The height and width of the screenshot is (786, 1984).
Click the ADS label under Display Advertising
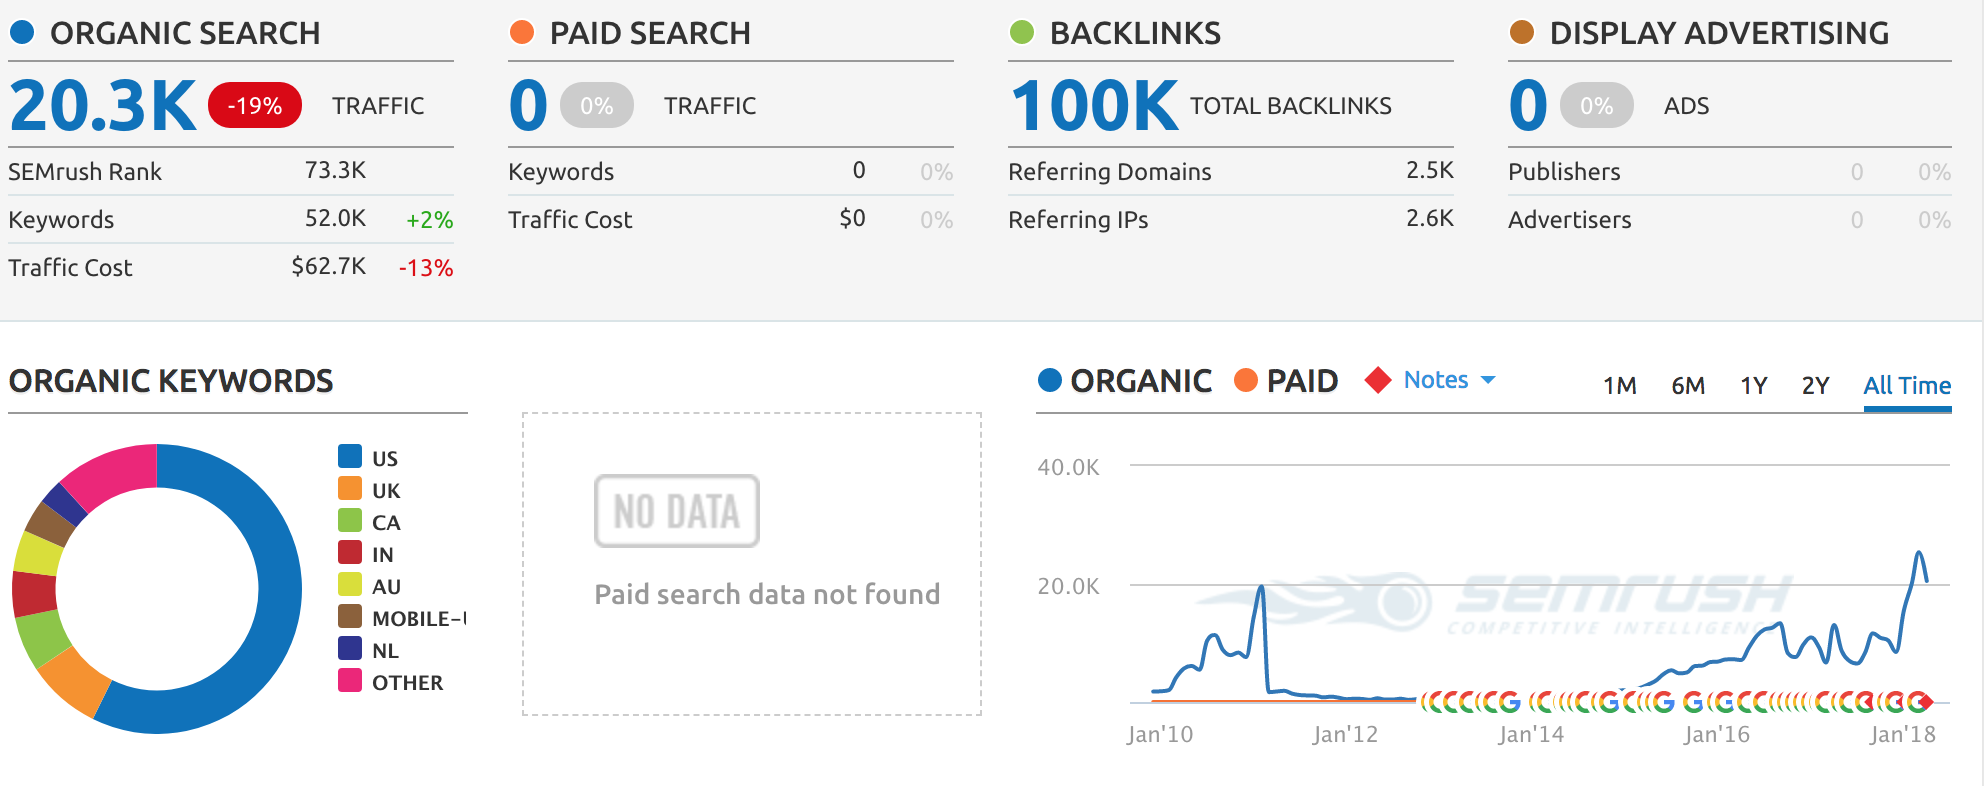pos(1687,106)
